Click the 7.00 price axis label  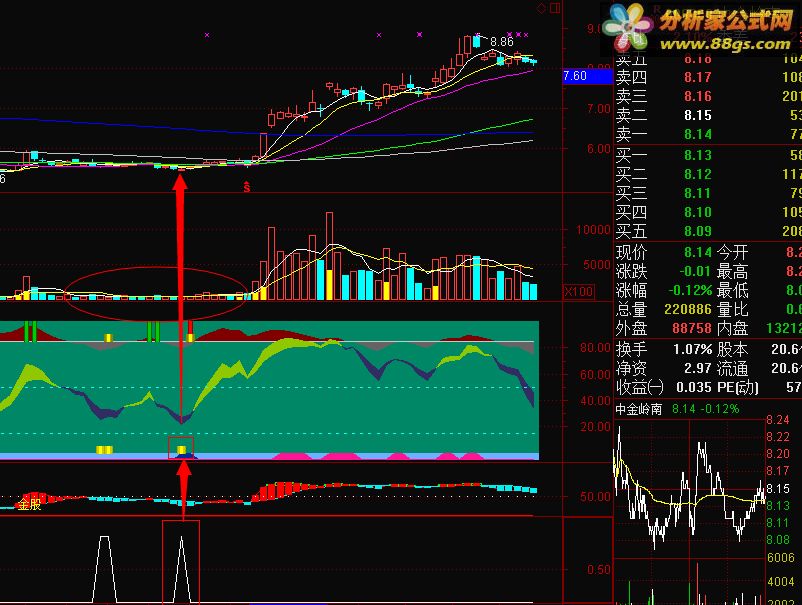click(x=599, y=109)
